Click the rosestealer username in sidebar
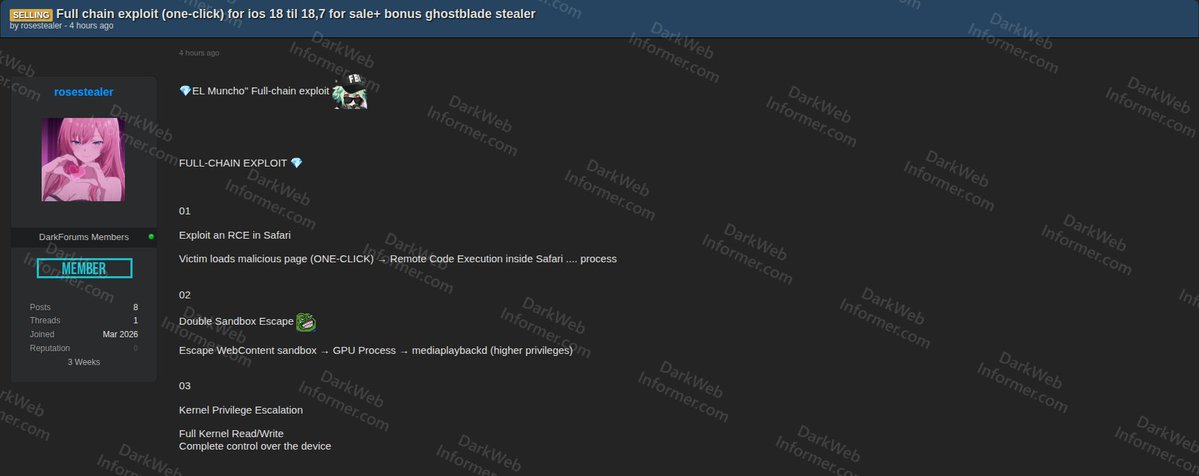The image size is (1199, 476). point(83,92)
